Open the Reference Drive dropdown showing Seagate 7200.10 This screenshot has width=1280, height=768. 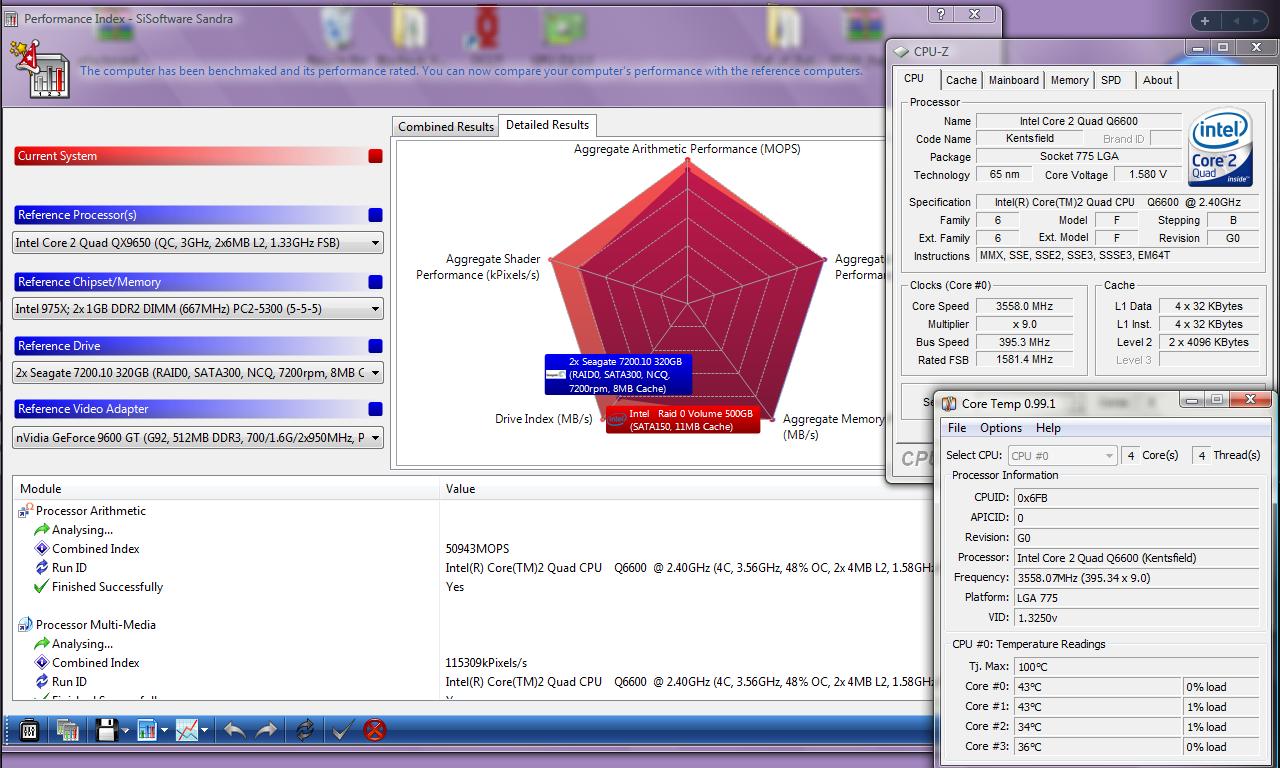pos(198,373)
